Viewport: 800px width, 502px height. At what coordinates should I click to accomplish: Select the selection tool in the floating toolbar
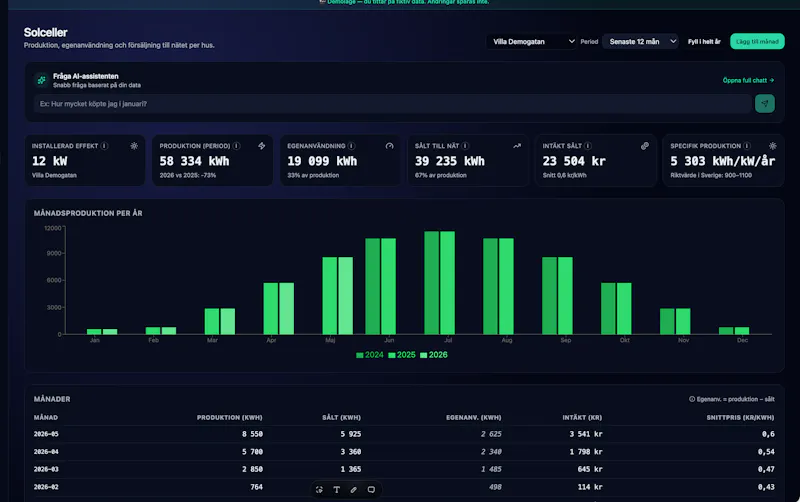coord(319,490)
